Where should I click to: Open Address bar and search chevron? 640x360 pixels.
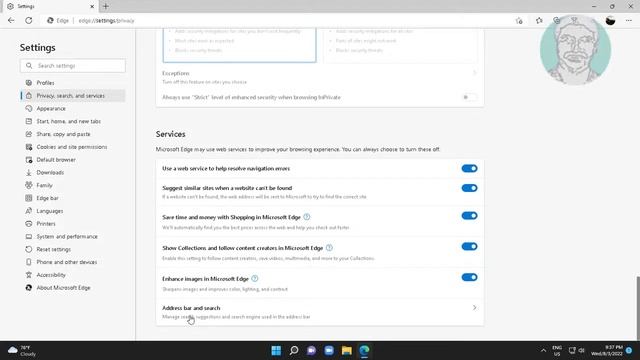(x=474, y=308)
